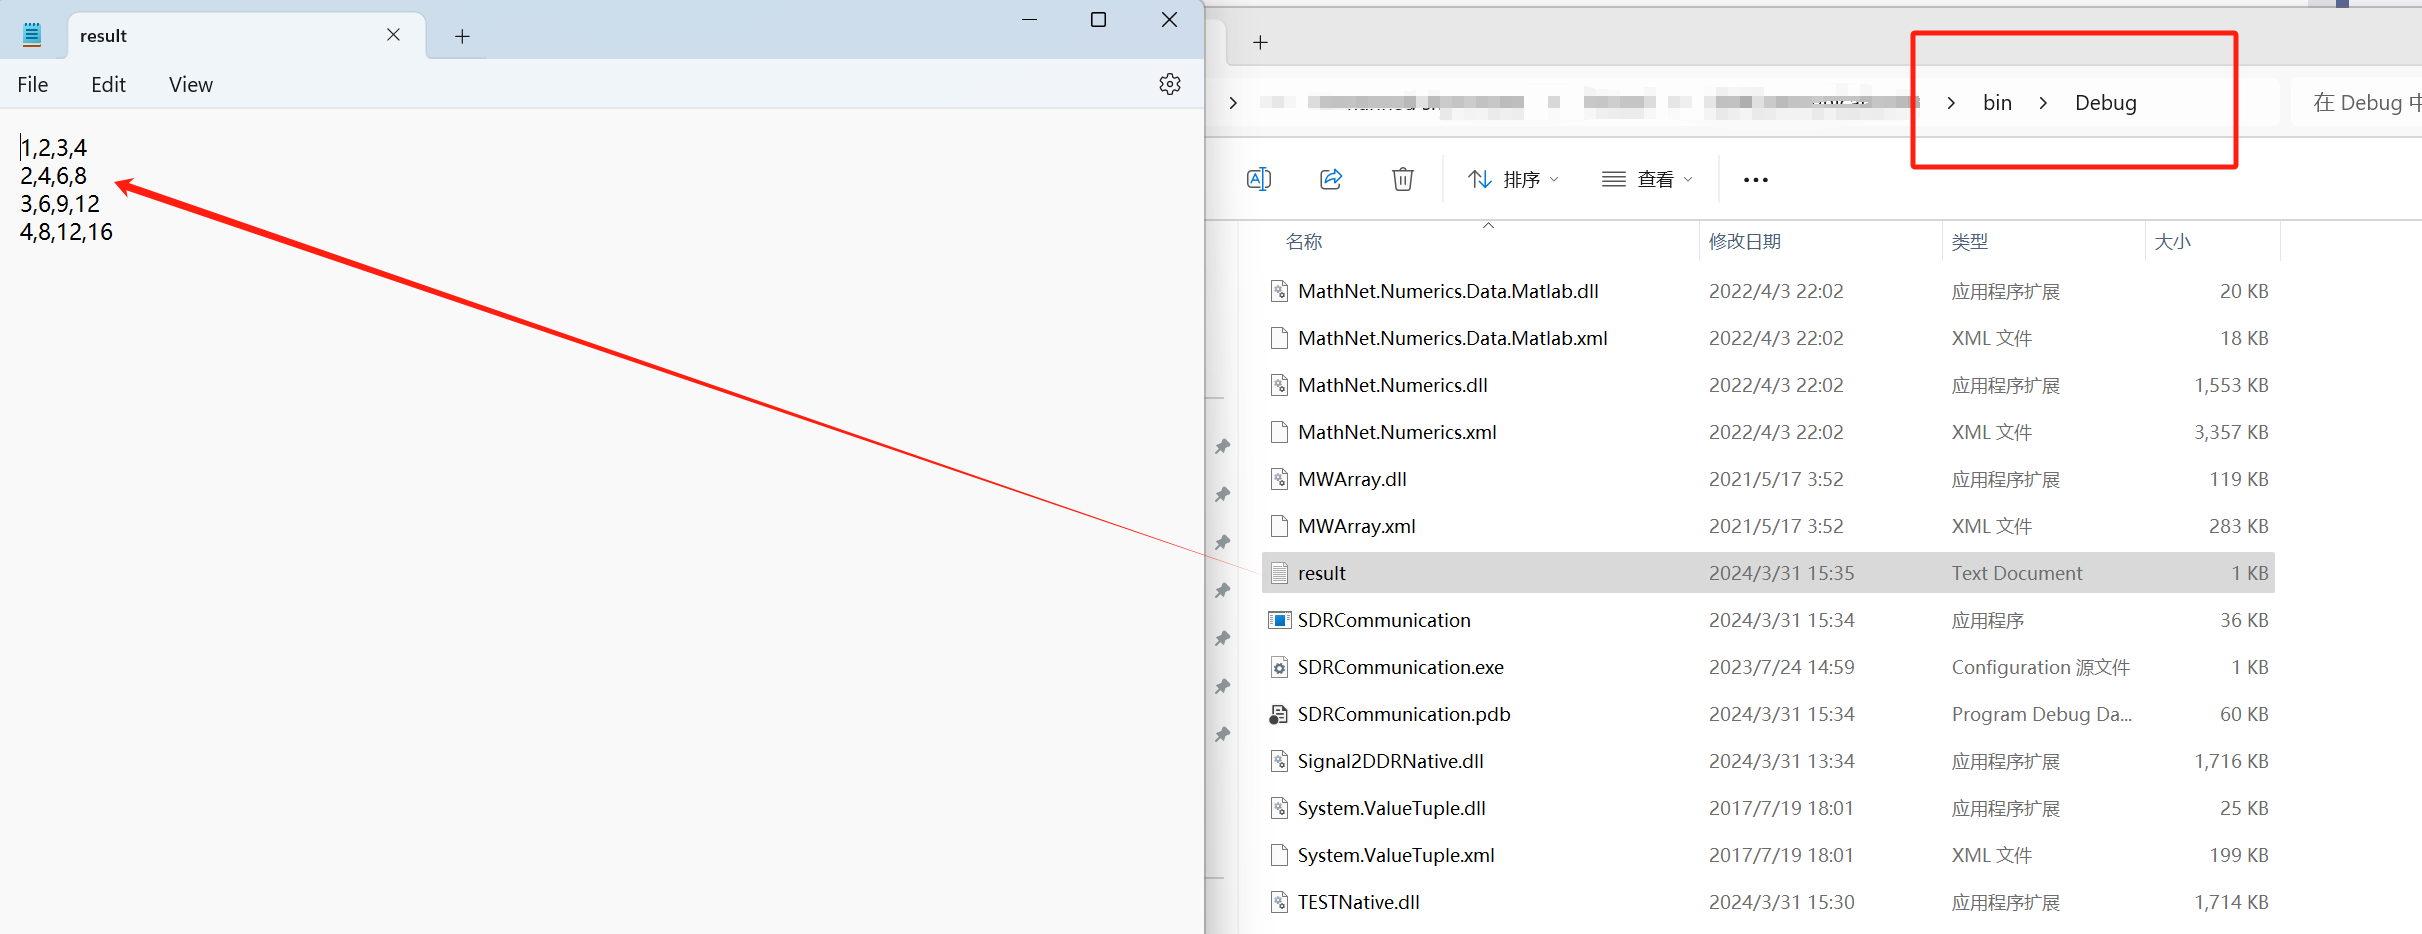Click the Text Document type cell
This screenshot has width=2422, height=934.
point(2016,573)
